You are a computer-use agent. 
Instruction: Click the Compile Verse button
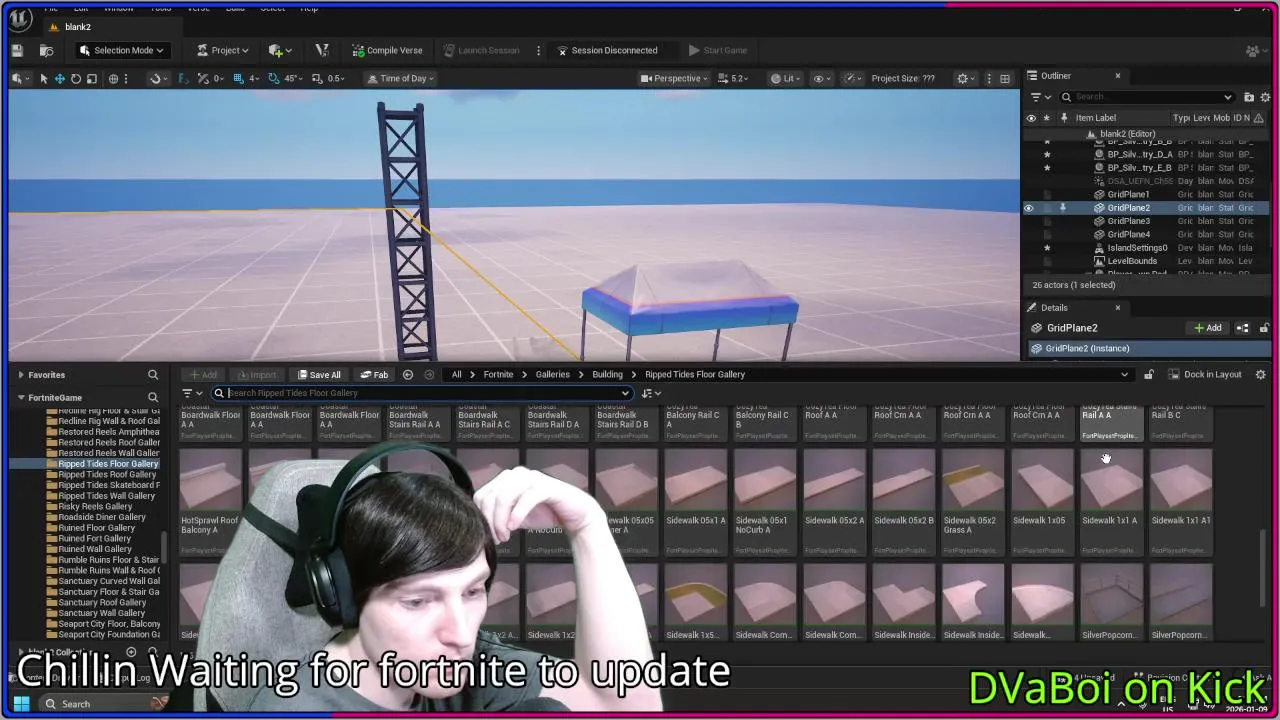(387, 50)
